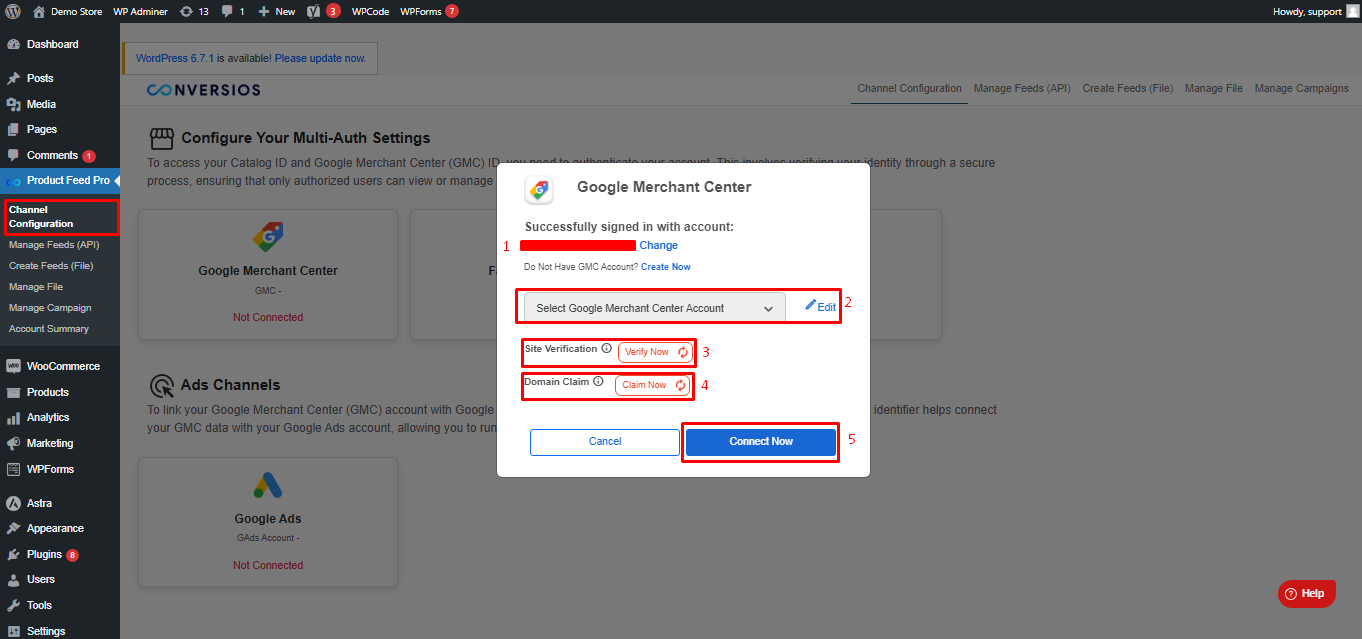The height and width of the screenshot is (639, 1362).
Task: Click the Appearance brush icon
Action: coord(14,528)
